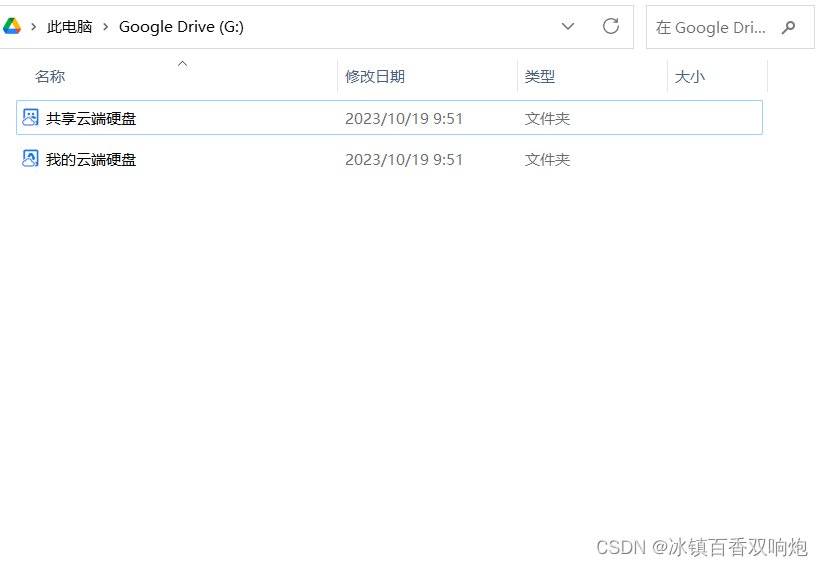Screen dimensions: 823x567
Task: Open the address bar history dropdown
Action: click(x=567, y=26)
